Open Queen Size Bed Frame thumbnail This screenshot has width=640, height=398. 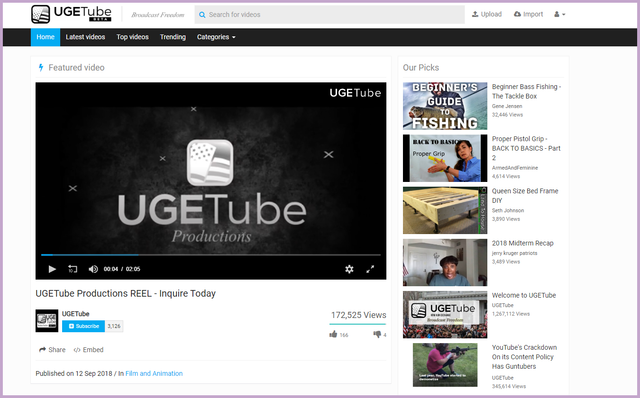pos(445,210)
